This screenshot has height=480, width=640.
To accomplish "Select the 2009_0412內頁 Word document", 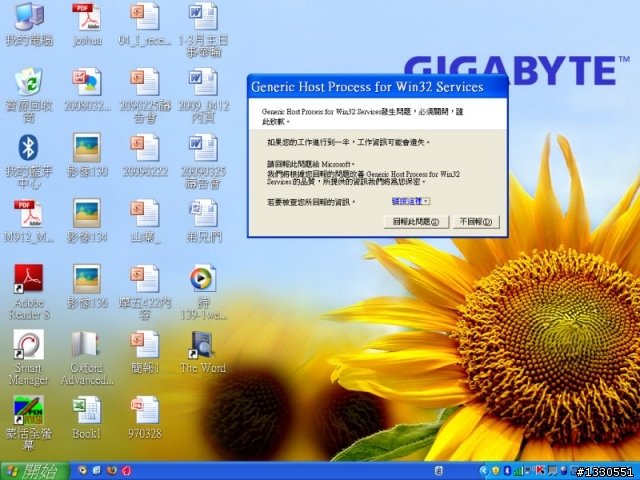I will click(x=203, y=96).
